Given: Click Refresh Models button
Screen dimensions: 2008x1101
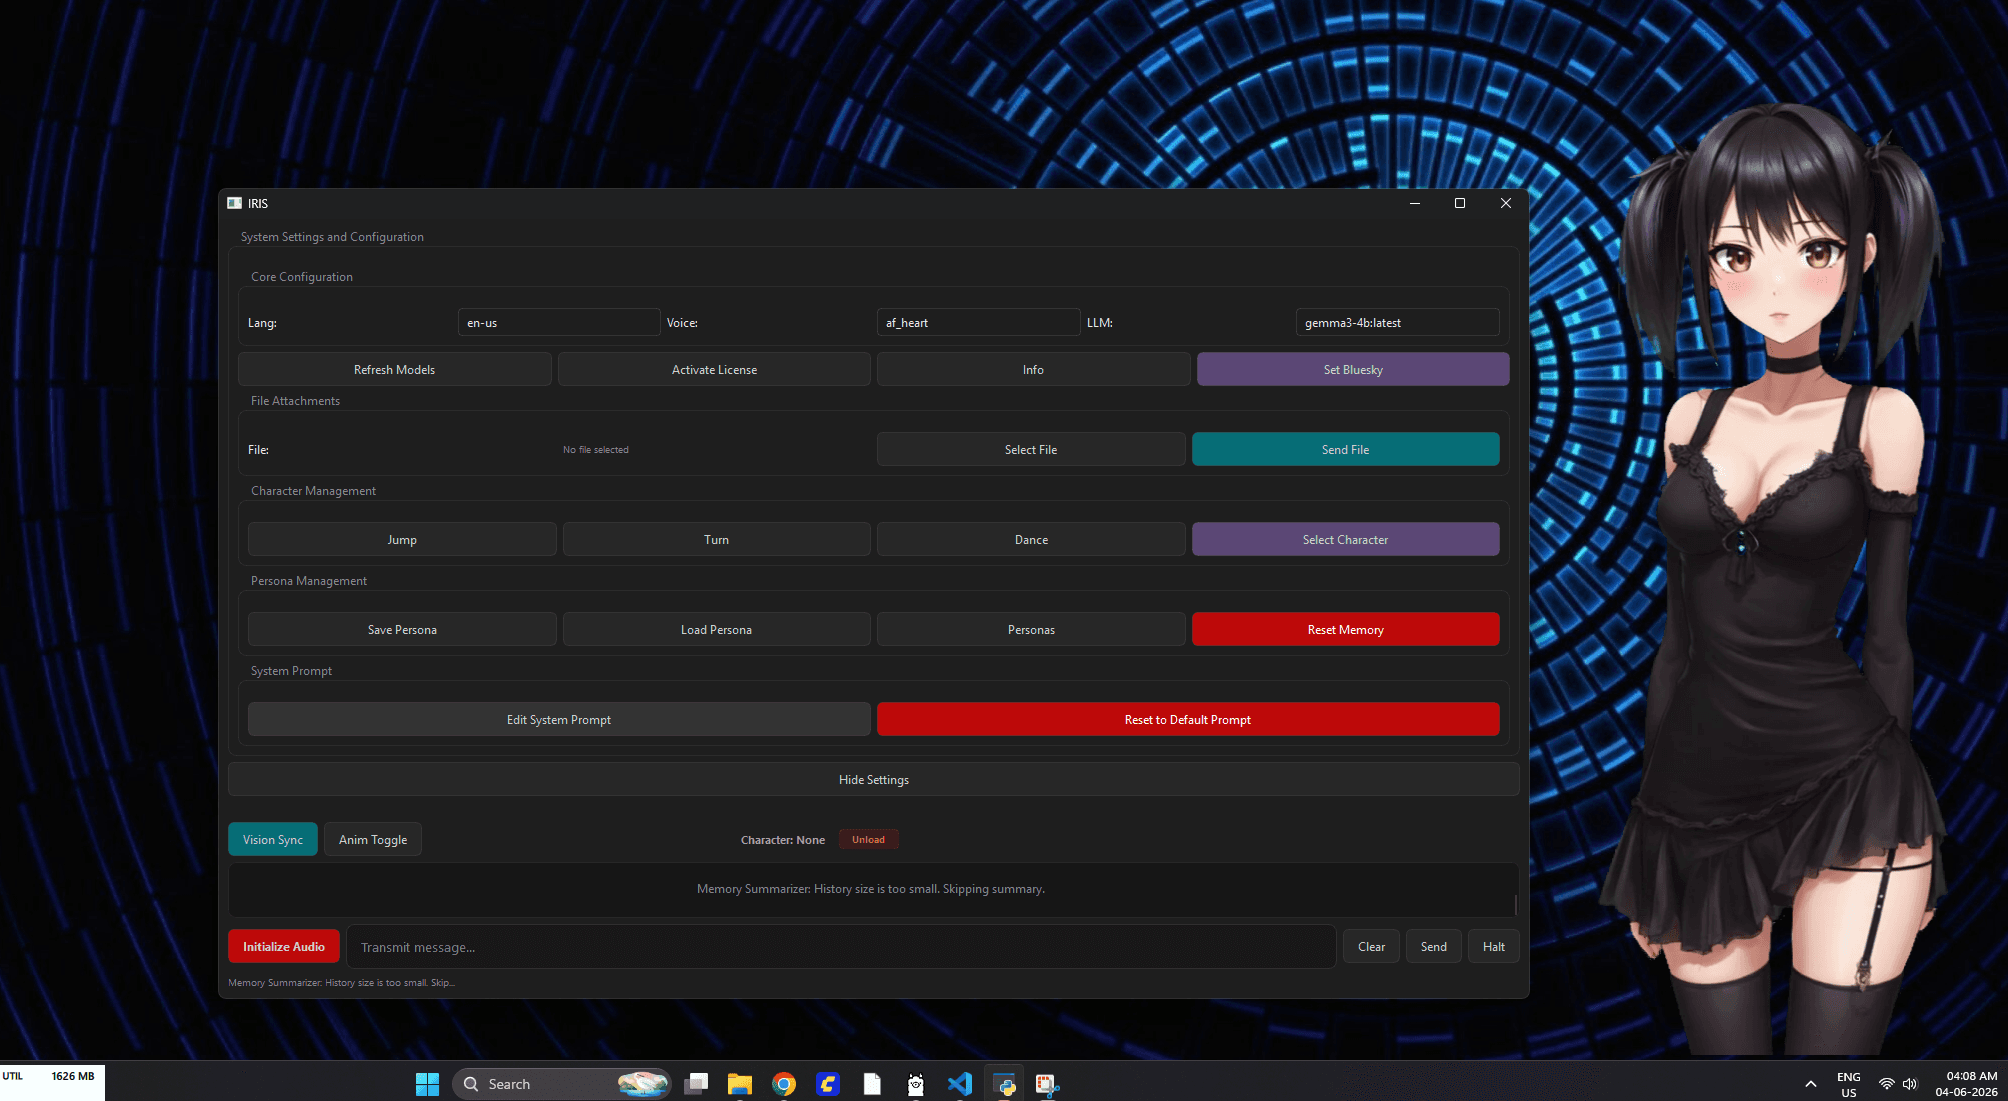Looking at the screenshot, I should pos(394,369).
